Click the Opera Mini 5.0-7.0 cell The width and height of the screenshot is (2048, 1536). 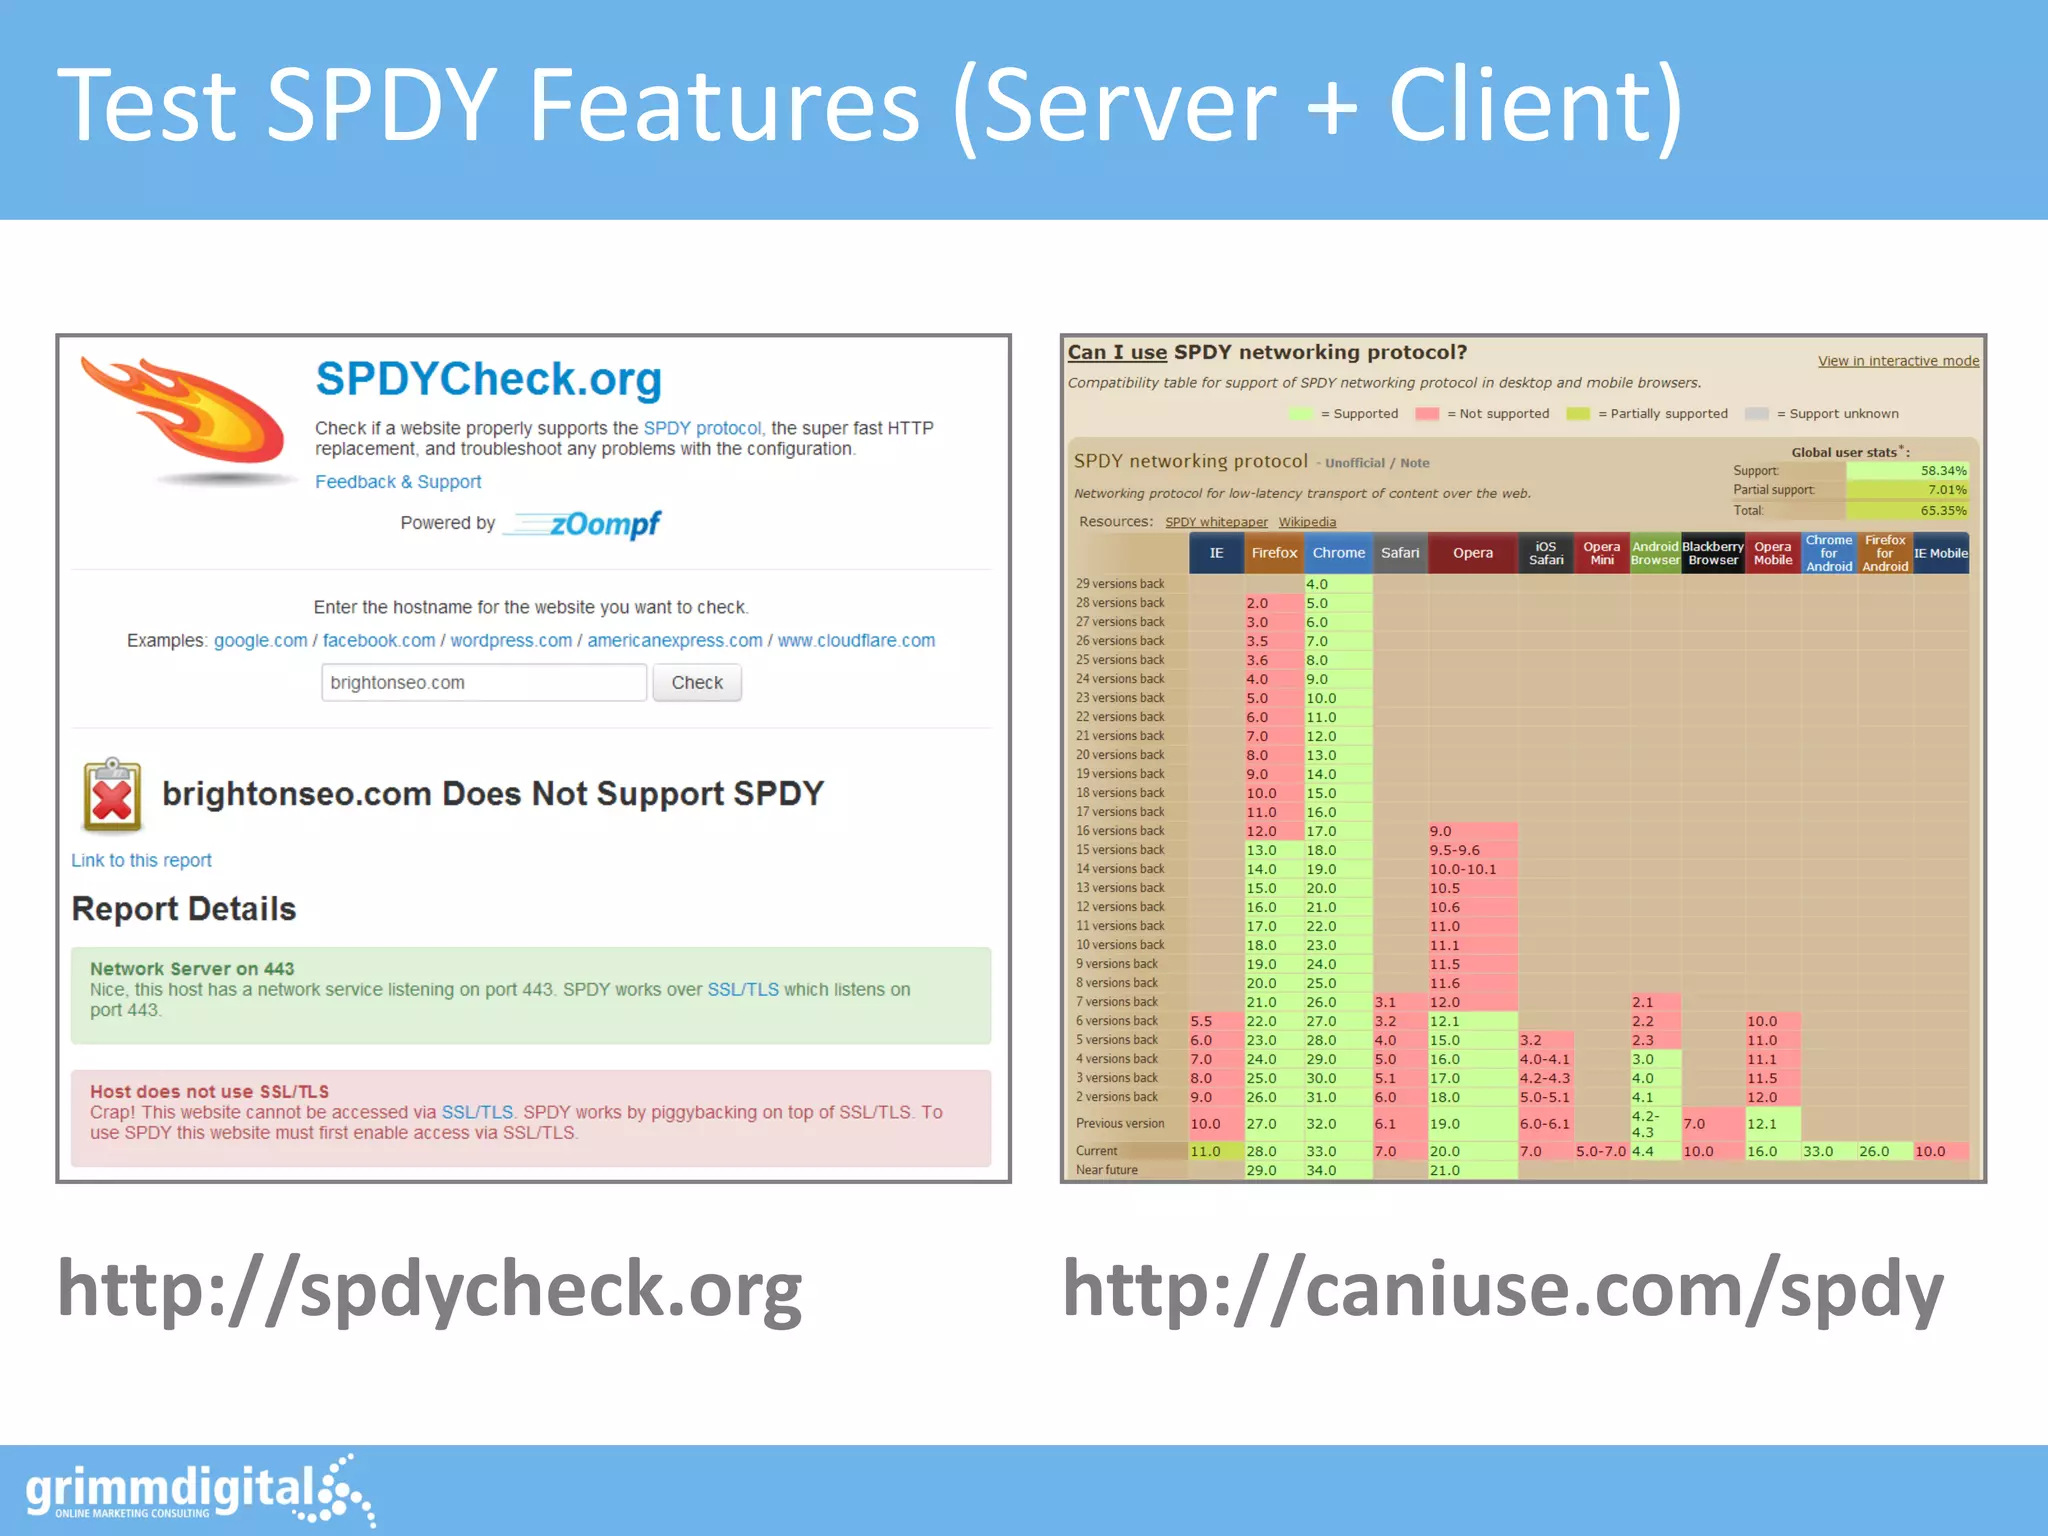tap(1602, 1152)
